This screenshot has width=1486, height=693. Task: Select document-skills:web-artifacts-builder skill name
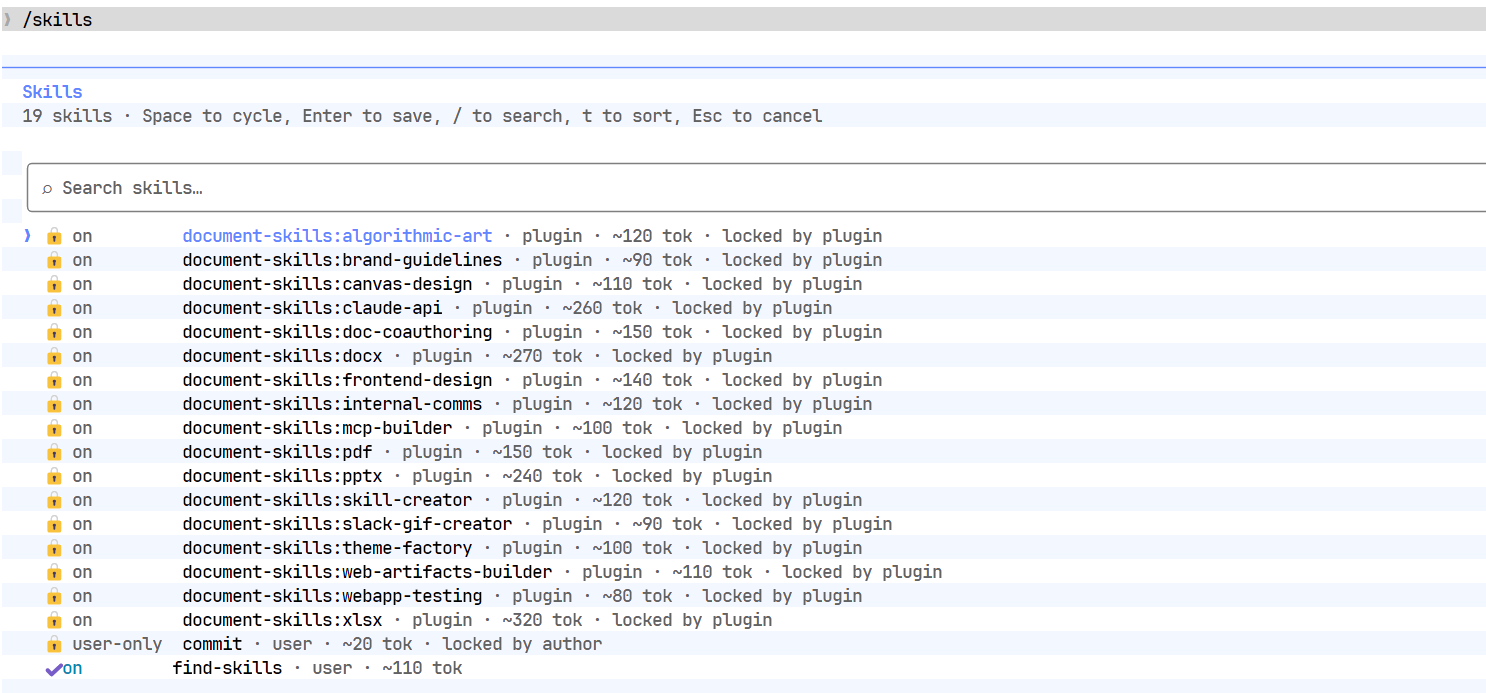[x=367, y=572]
